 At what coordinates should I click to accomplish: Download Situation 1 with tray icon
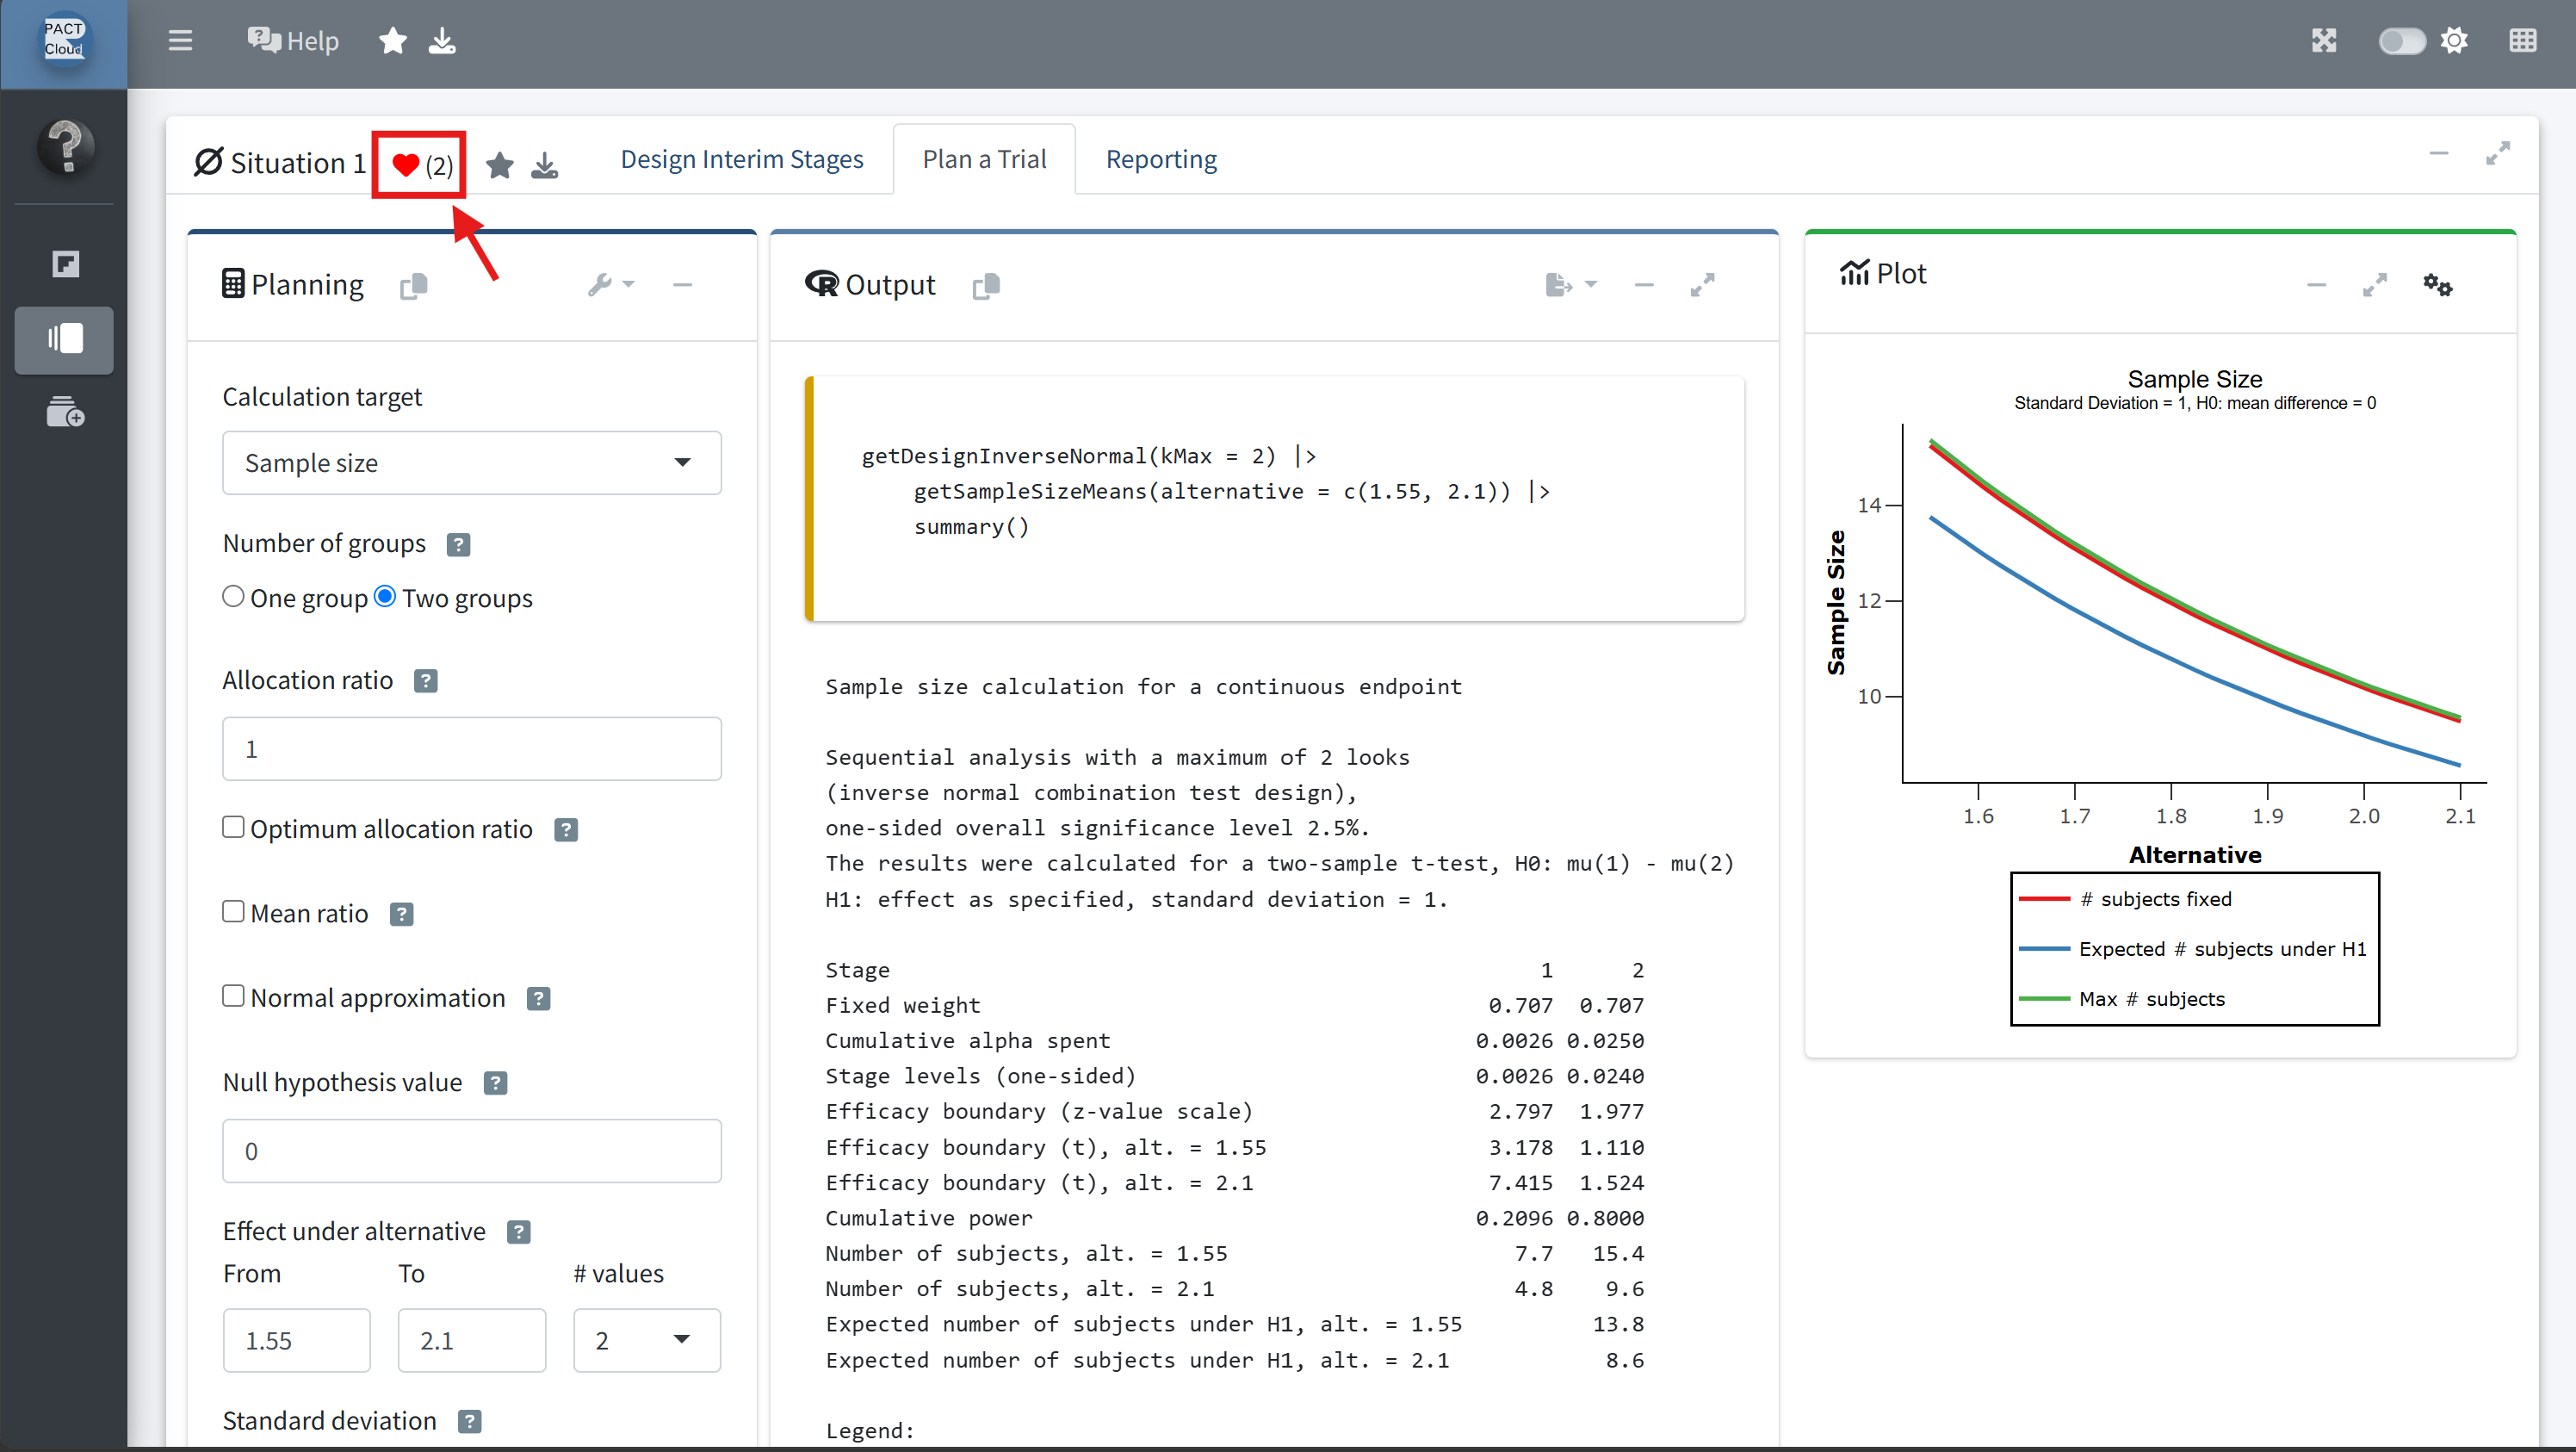click(x=545, y=165)
